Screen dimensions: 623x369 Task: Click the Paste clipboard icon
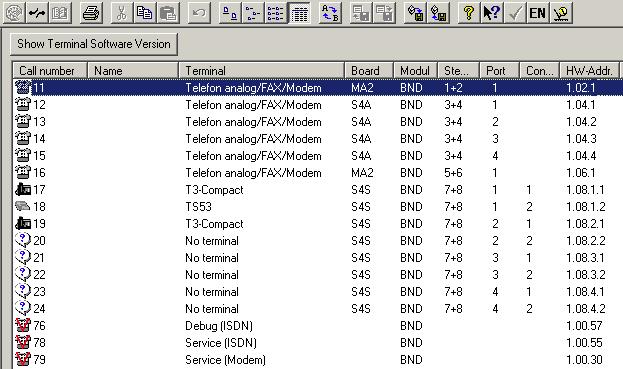tap(168, 13)
